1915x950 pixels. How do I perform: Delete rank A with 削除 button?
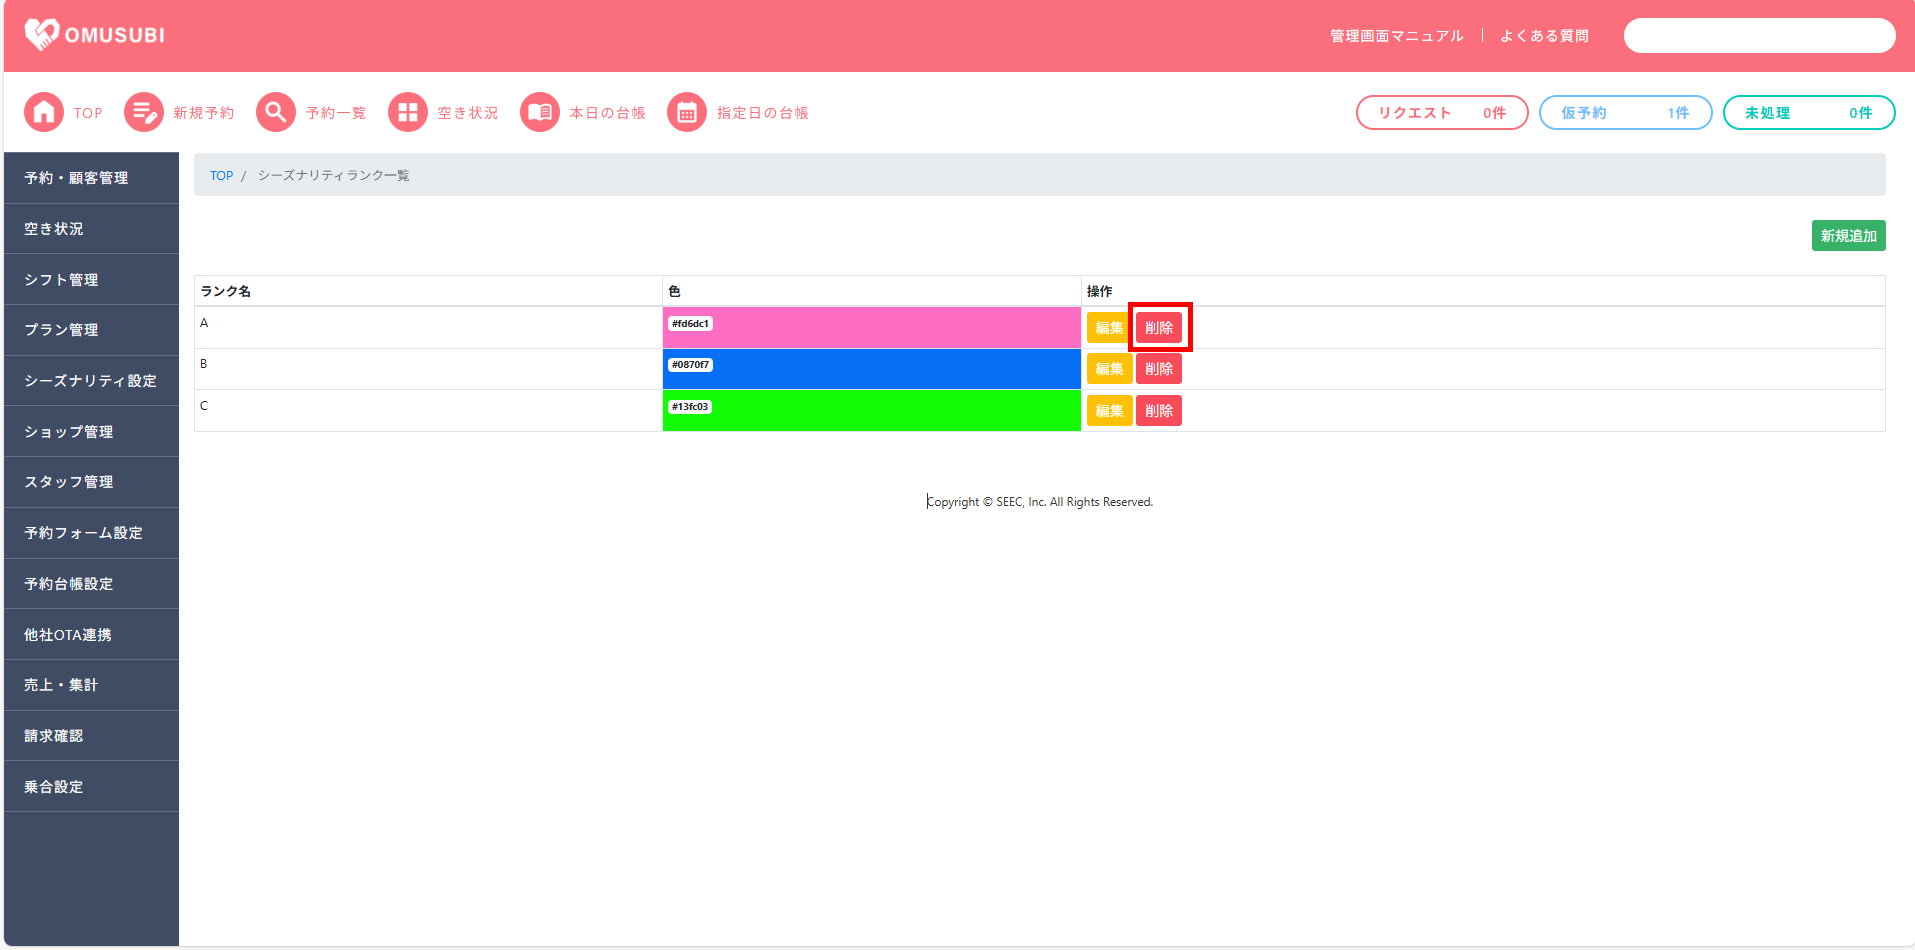click(x=1159, y=328)
